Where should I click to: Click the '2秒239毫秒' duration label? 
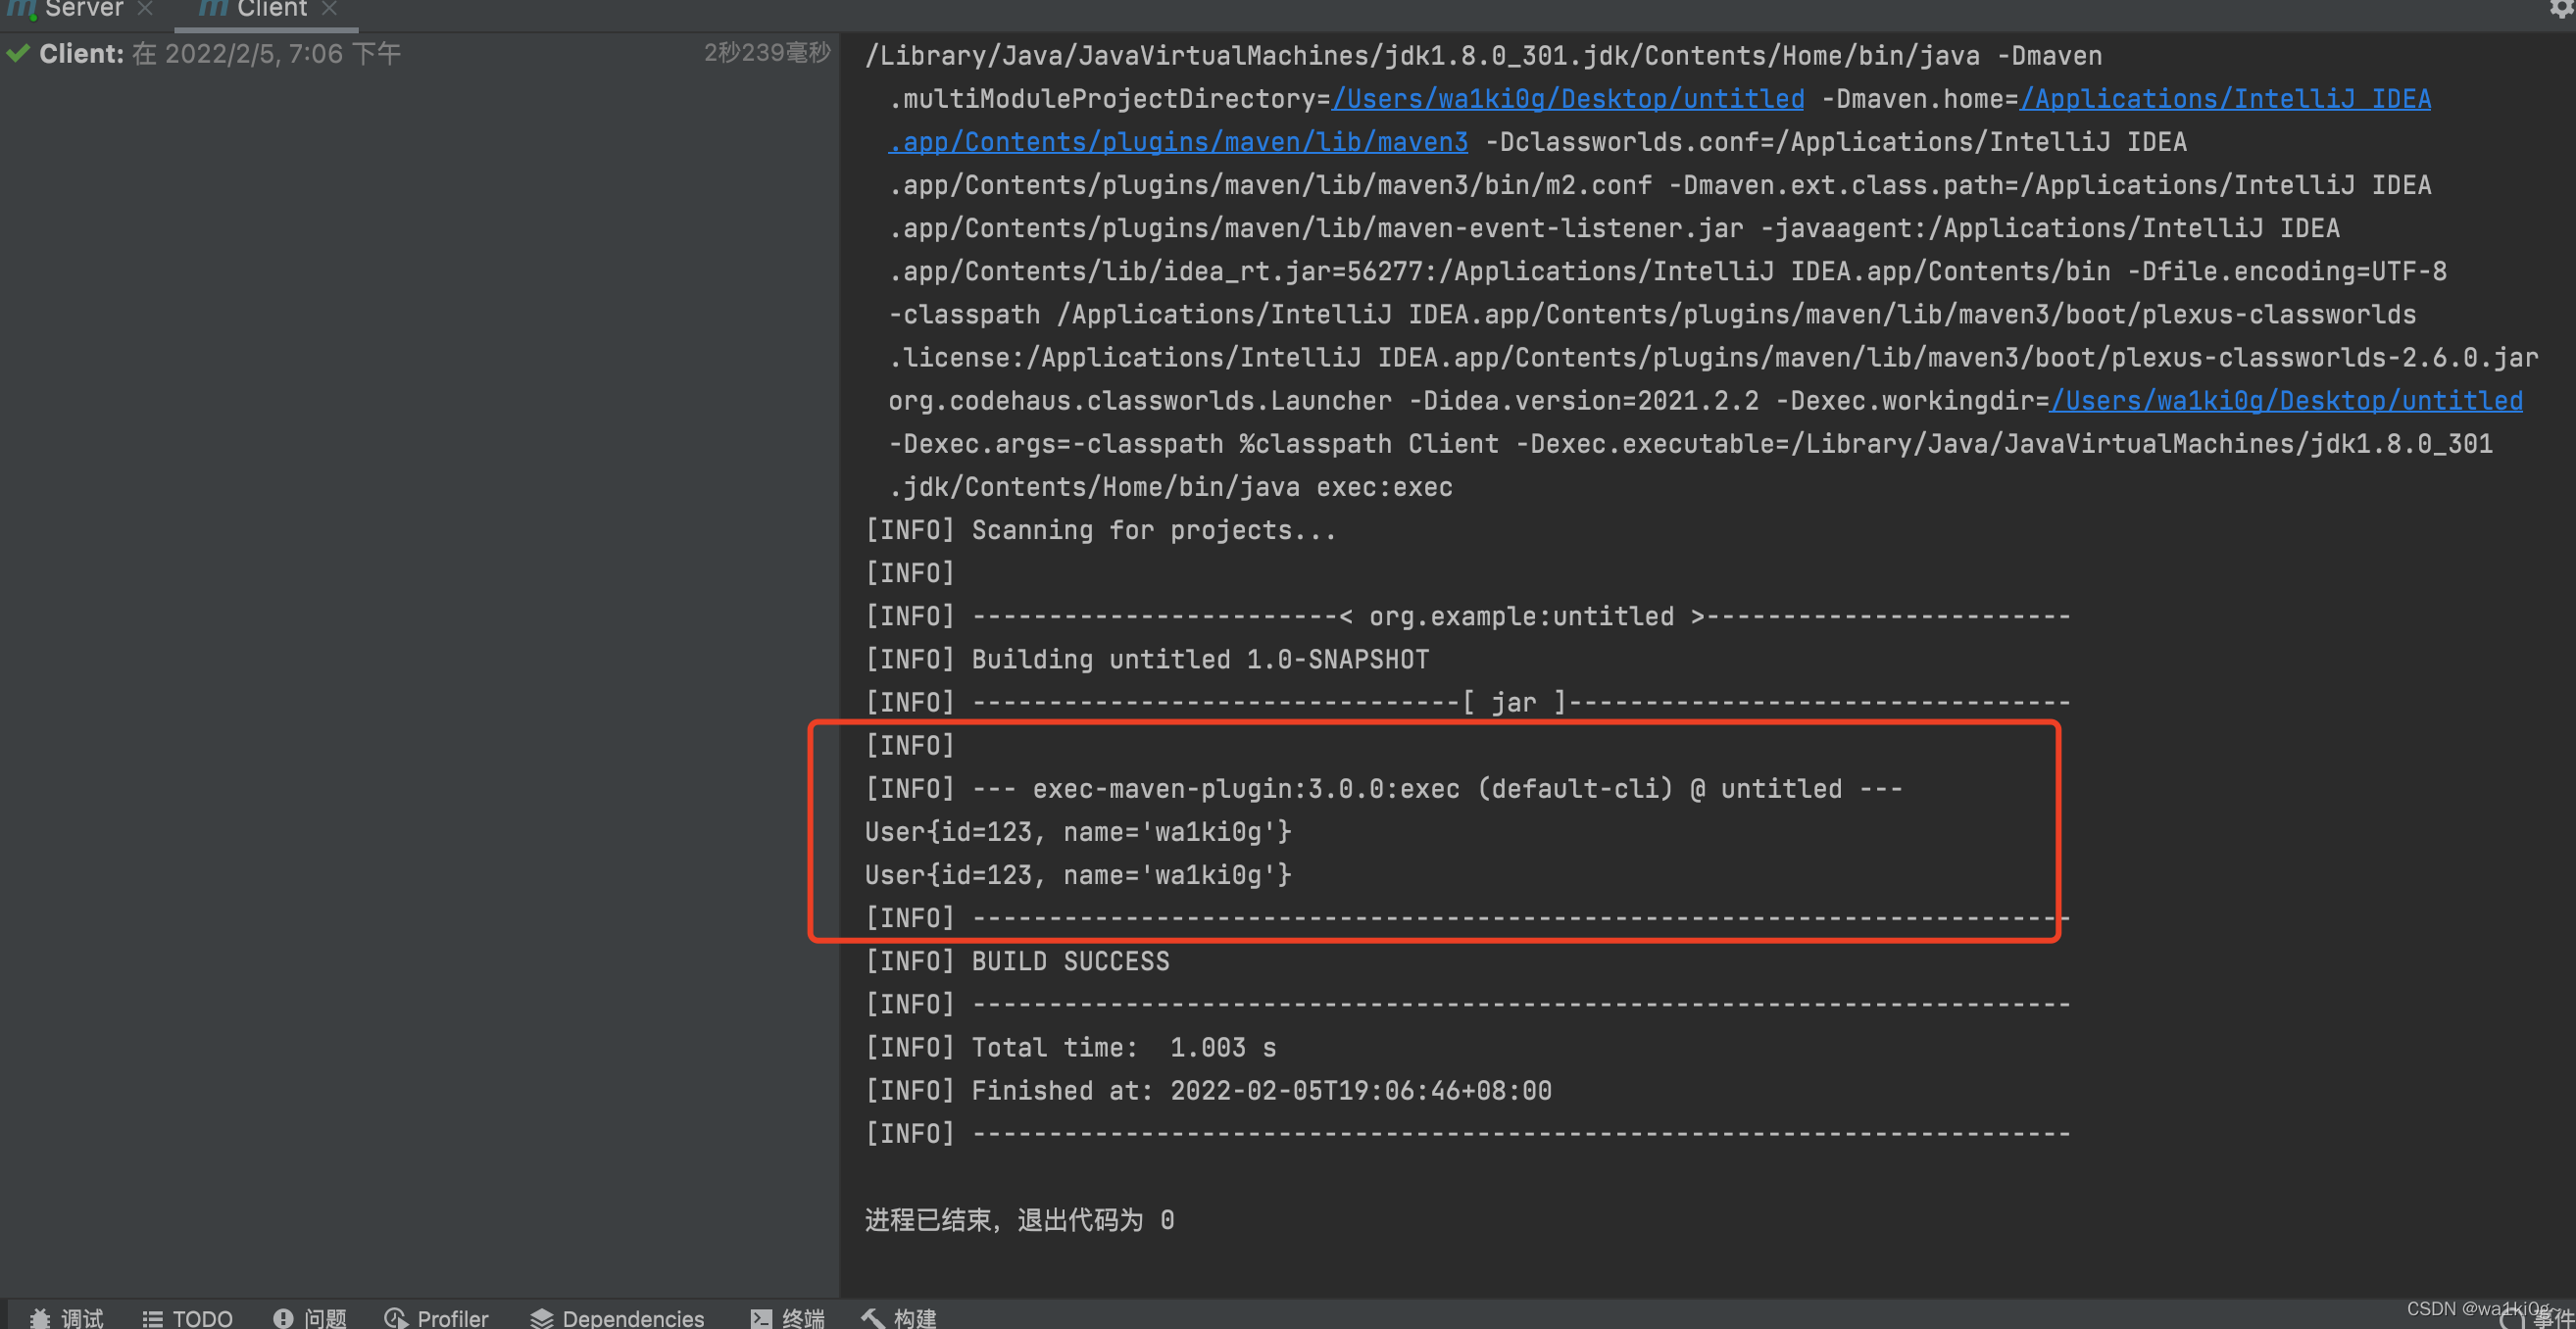pyautogui.click(x=767, y=53)
